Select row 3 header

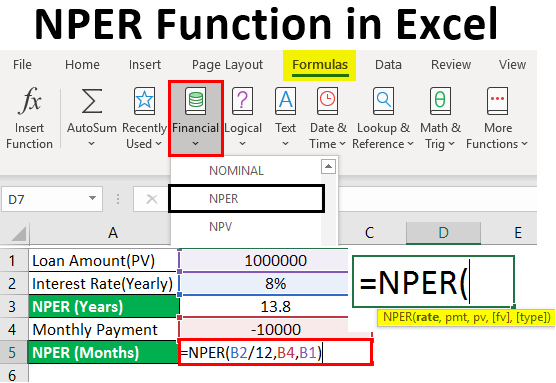pyautogui.click(x=13, y=306)
